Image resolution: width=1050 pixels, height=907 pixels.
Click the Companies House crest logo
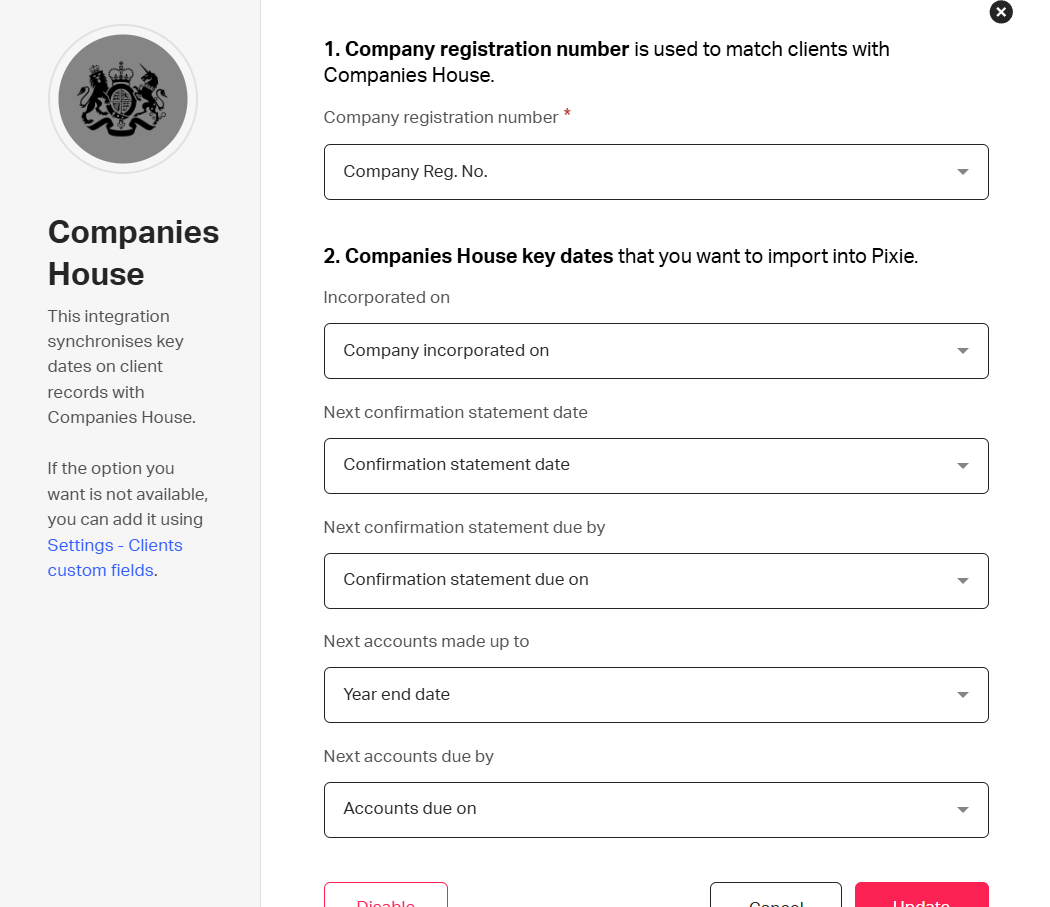coord(123,99)
